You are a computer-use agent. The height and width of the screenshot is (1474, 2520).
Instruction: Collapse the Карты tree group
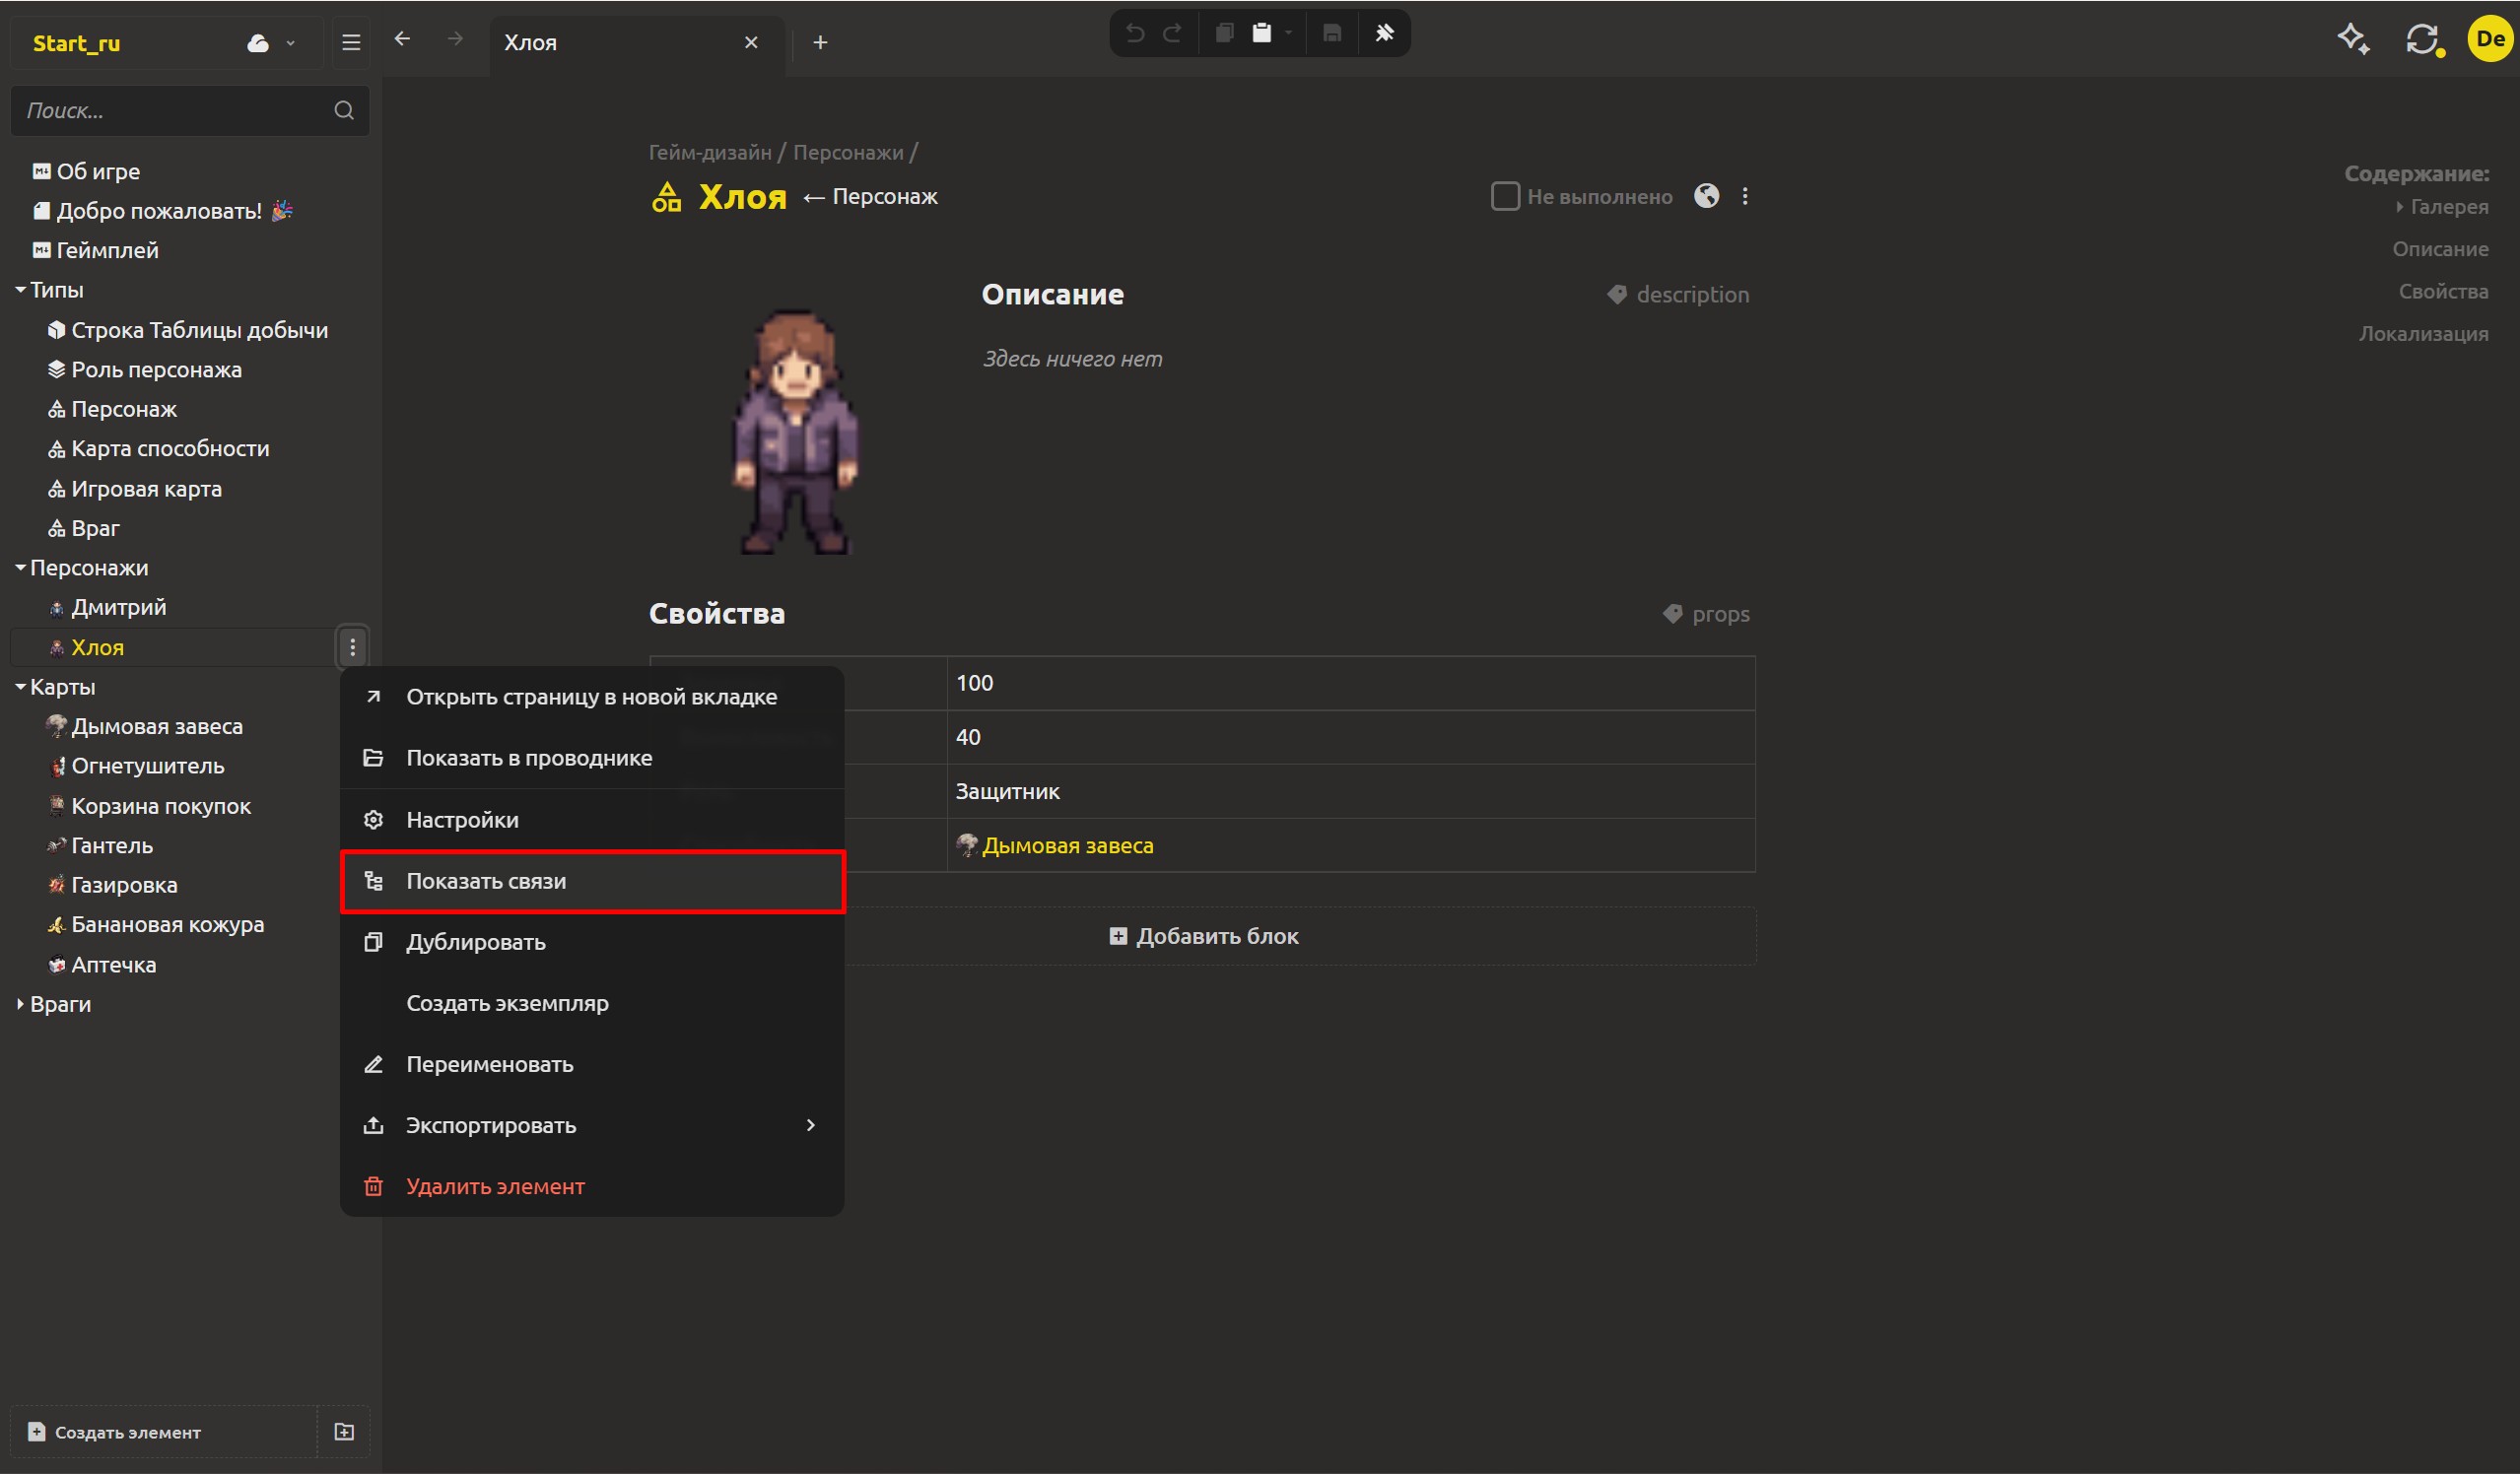click(20, 687)
